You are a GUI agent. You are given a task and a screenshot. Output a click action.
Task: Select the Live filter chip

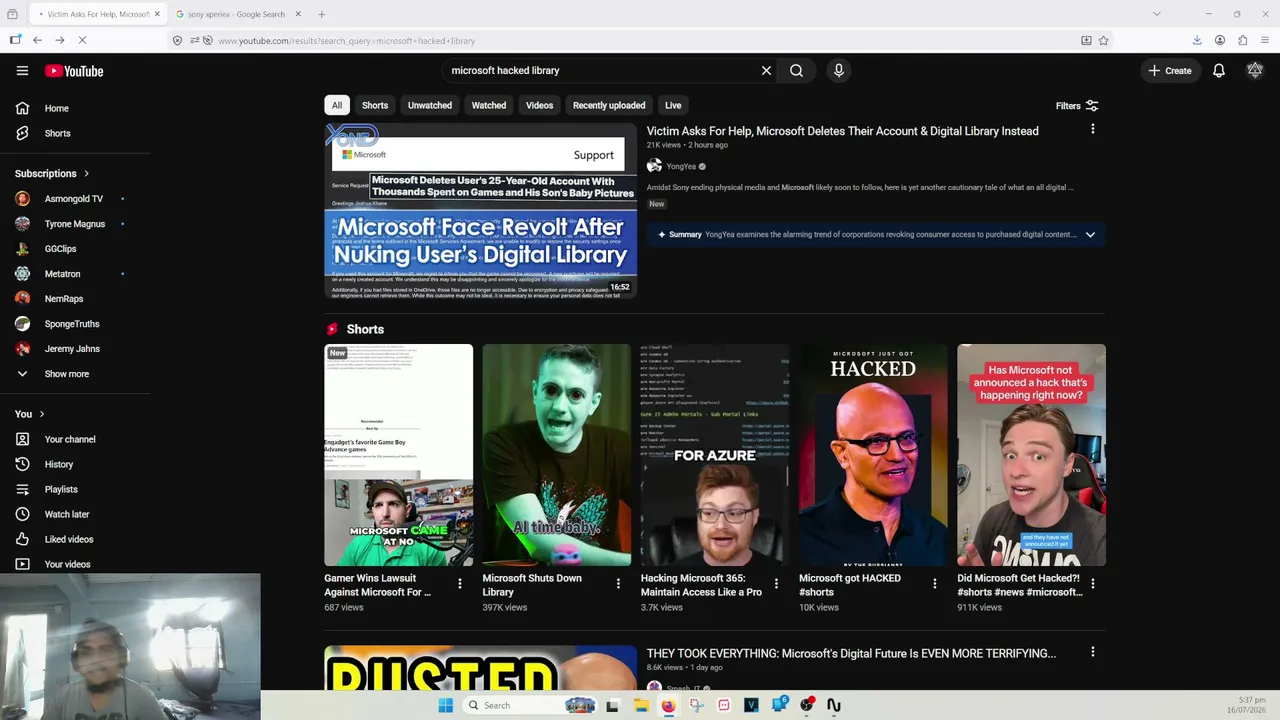[x=673, y=105]
